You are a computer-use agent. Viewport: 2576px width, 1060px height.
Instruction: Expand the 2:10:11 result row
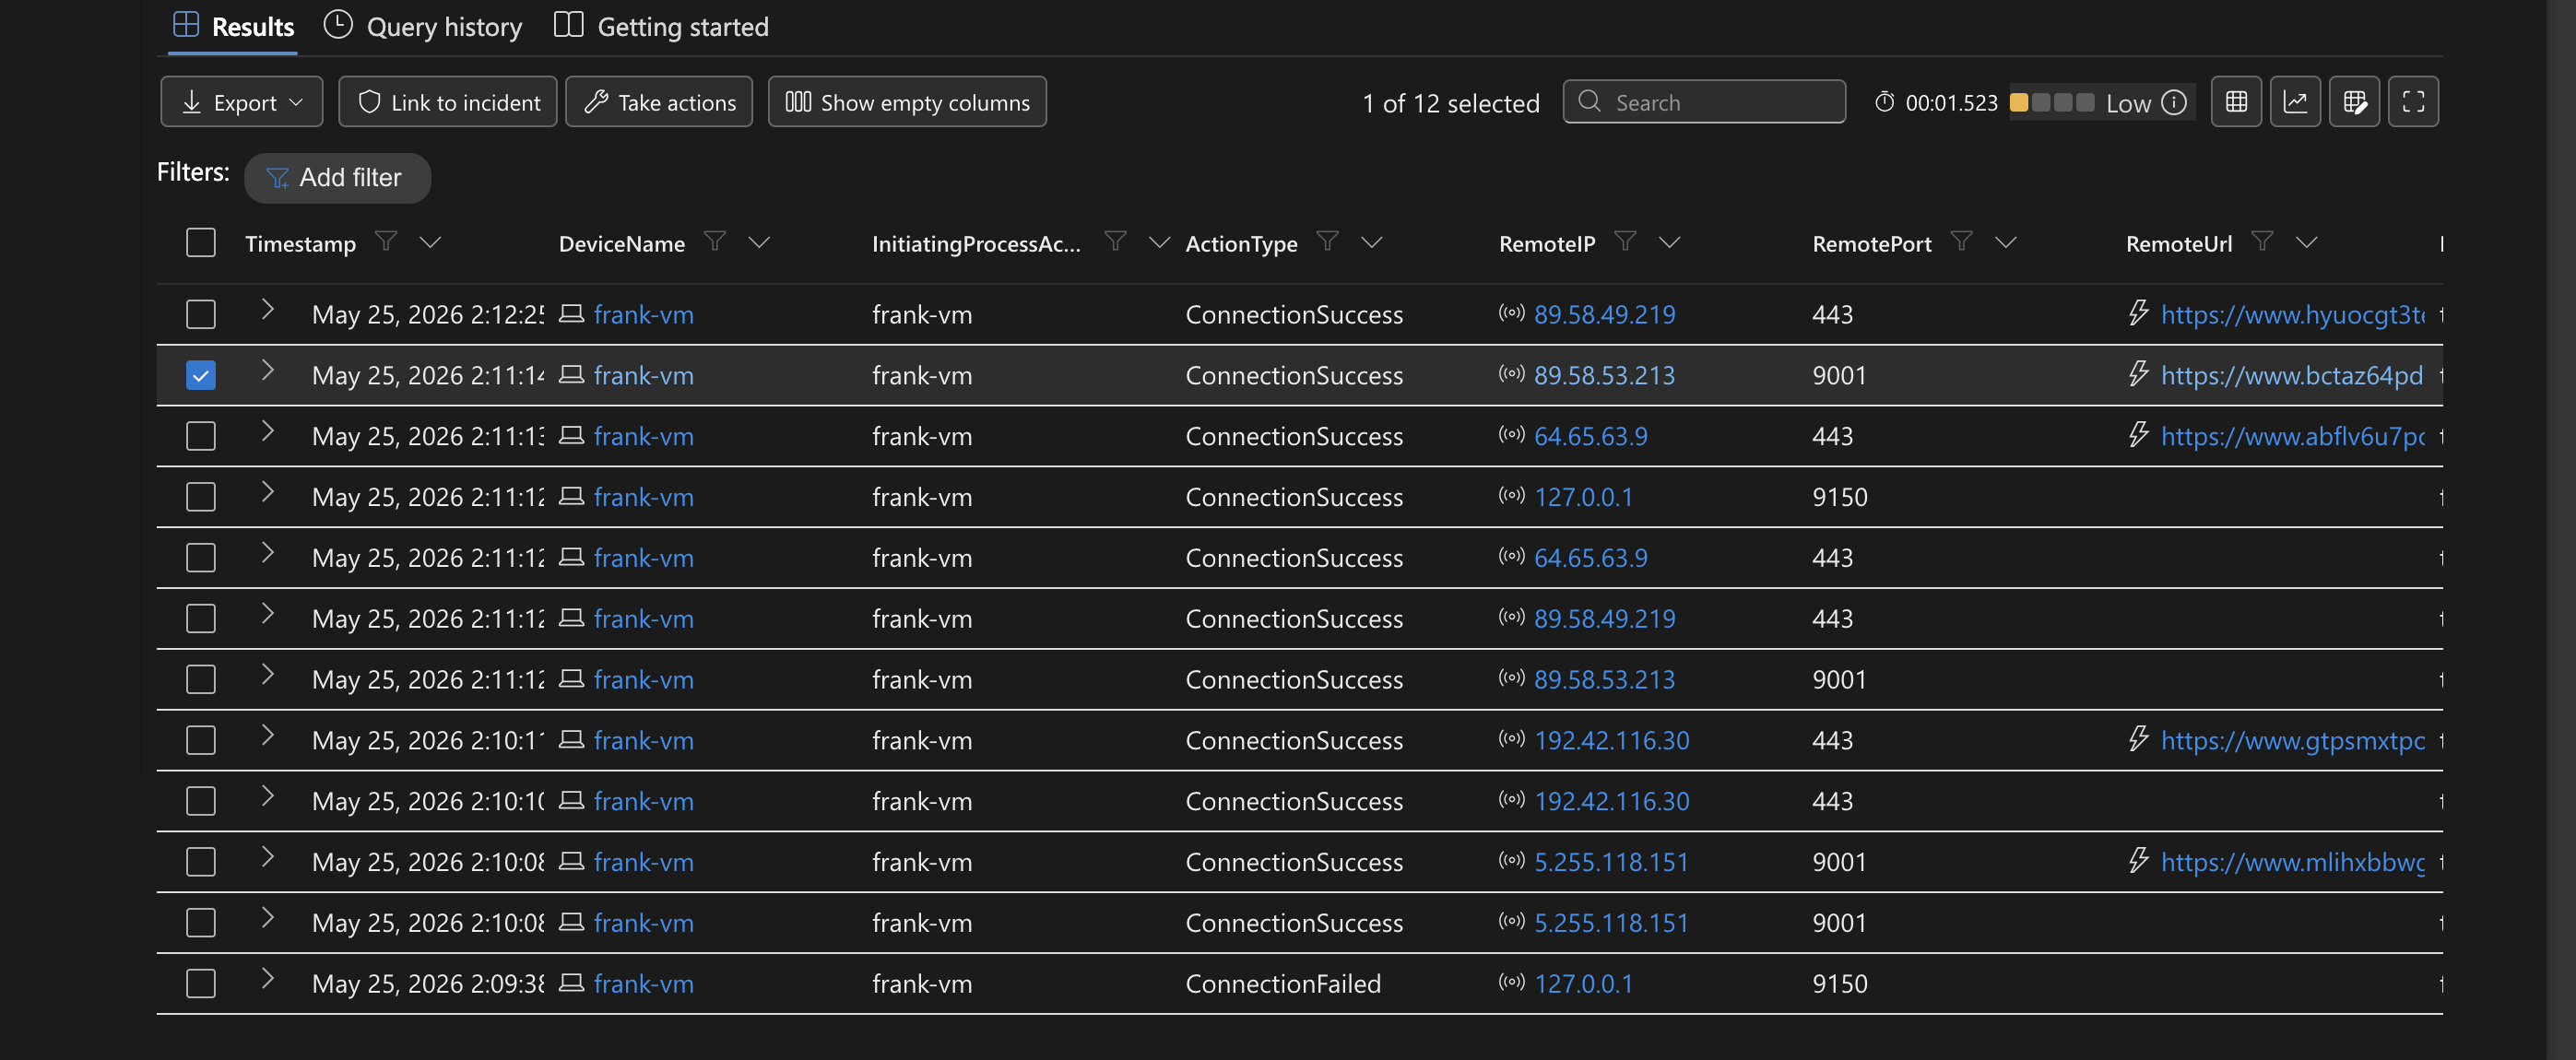(x=267, y=736)
